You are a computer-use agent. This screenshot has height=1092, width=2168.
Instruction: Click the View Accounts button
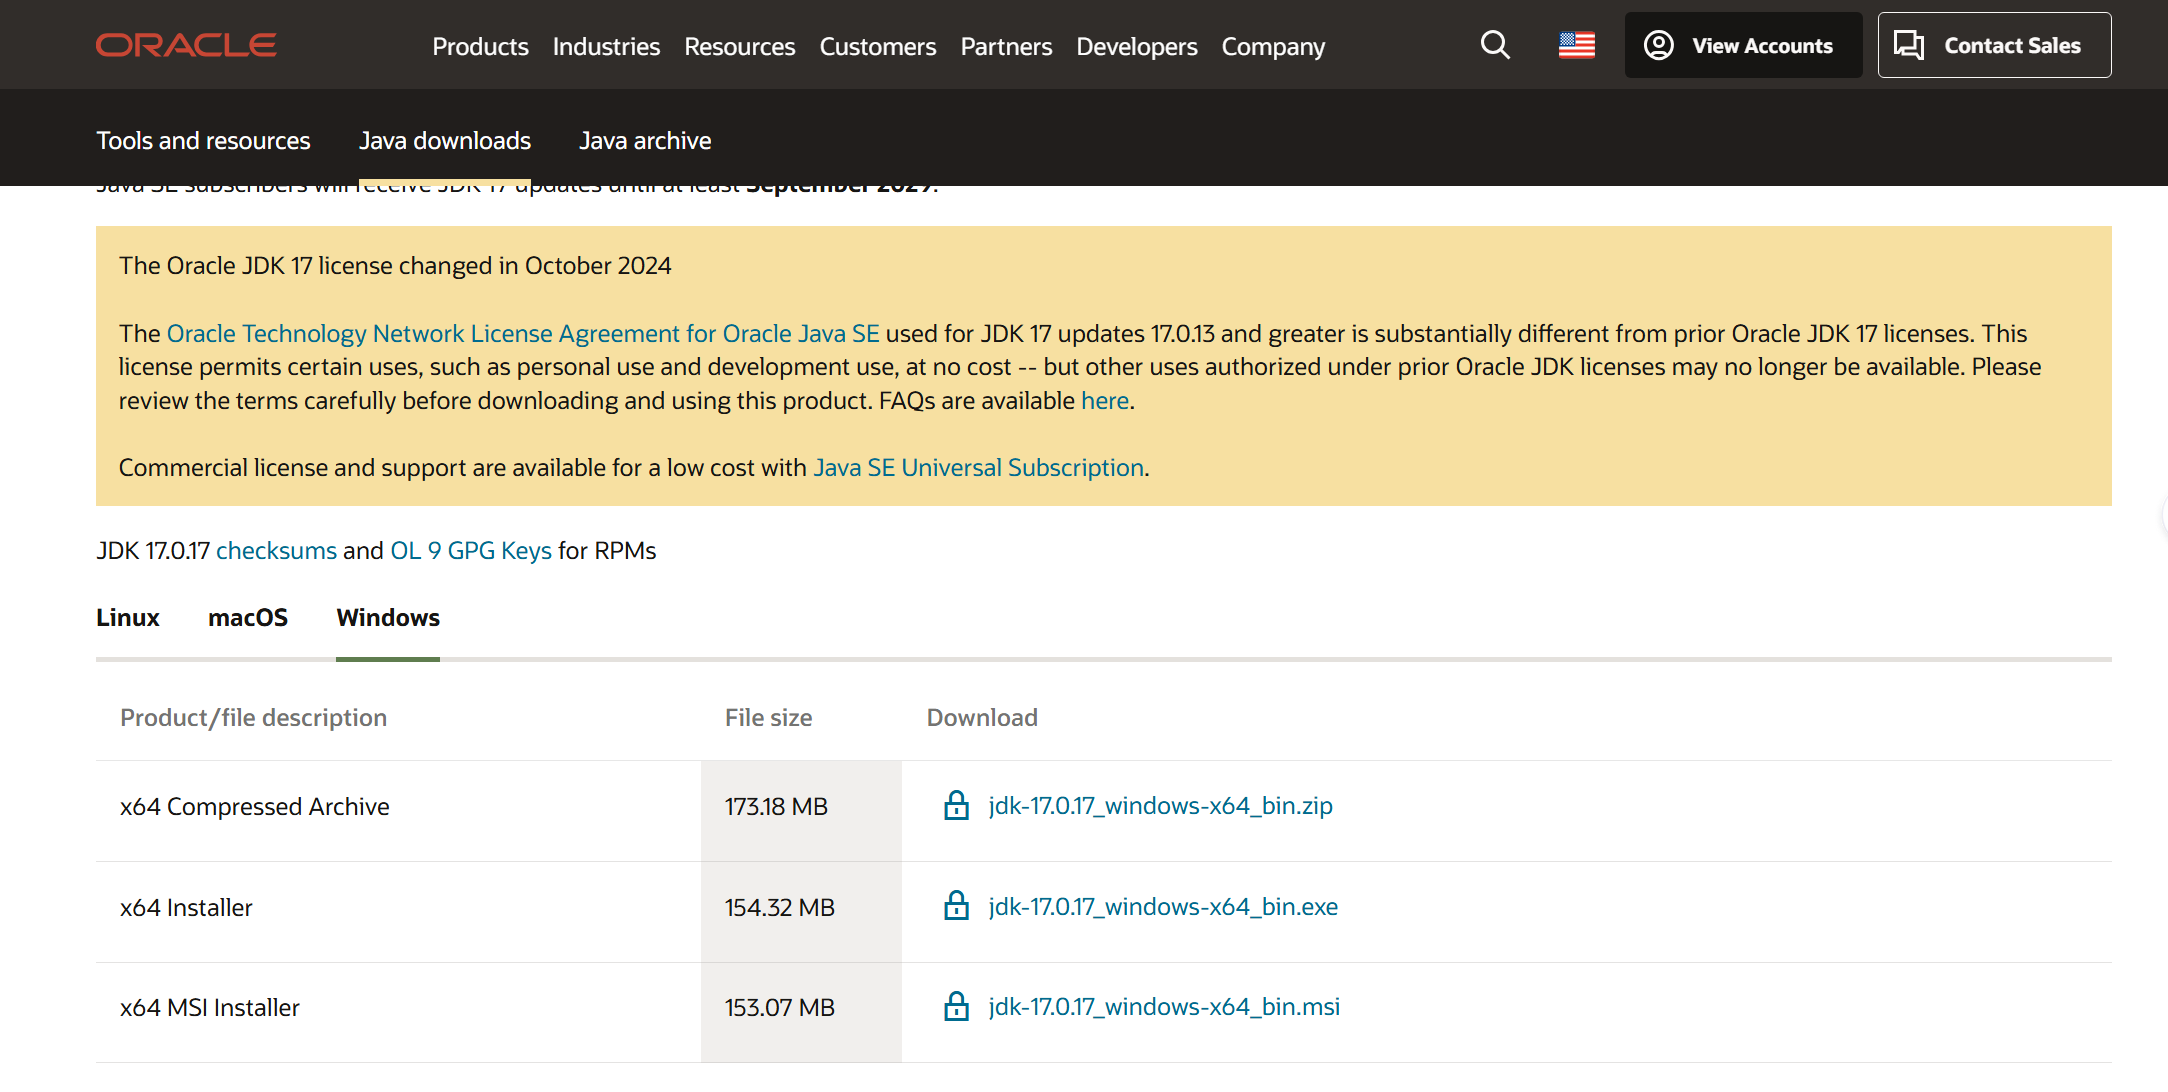point(1743,45)
